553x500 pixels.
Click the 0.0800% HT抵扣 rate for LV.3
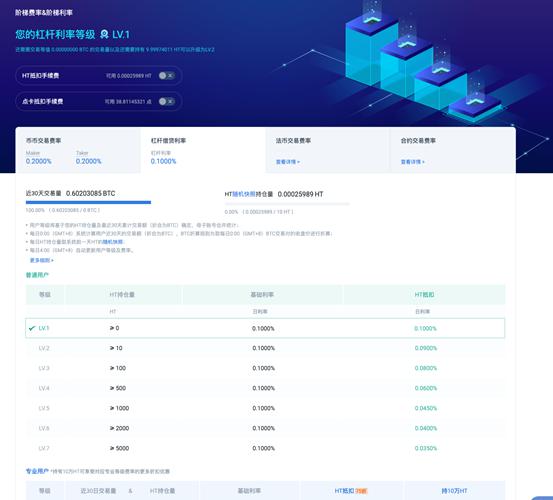click(426, 368)
